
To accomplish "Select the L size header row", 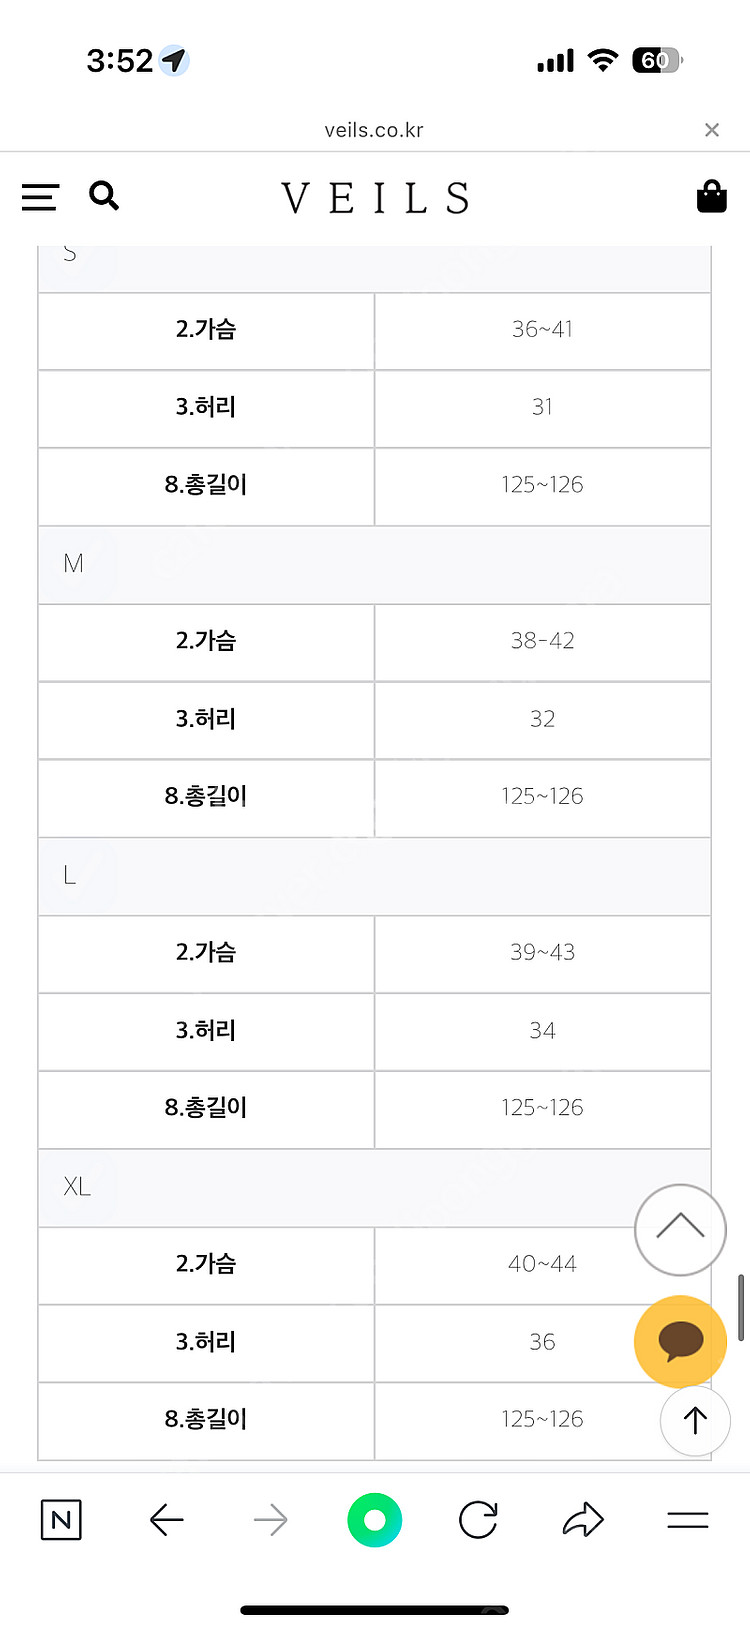I will [374, 876].
